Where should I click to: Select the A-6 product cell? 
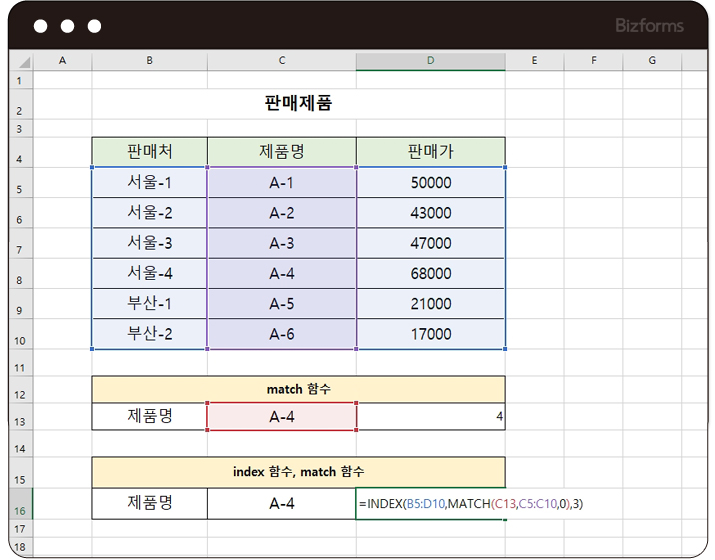[282, 334]
